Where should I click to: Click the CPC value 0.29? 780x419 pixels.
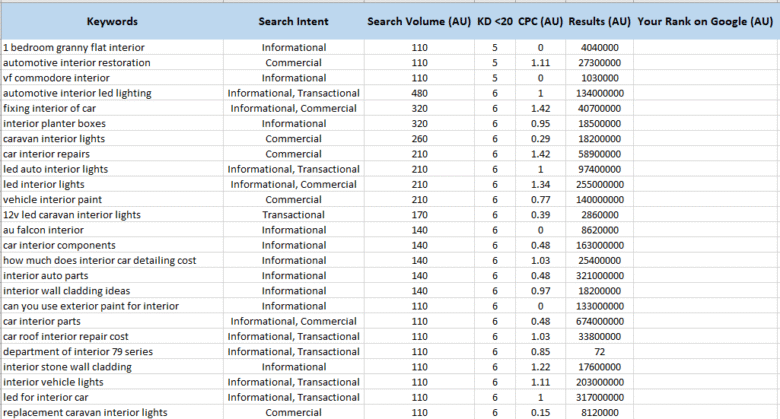click(x=540, y=139)
